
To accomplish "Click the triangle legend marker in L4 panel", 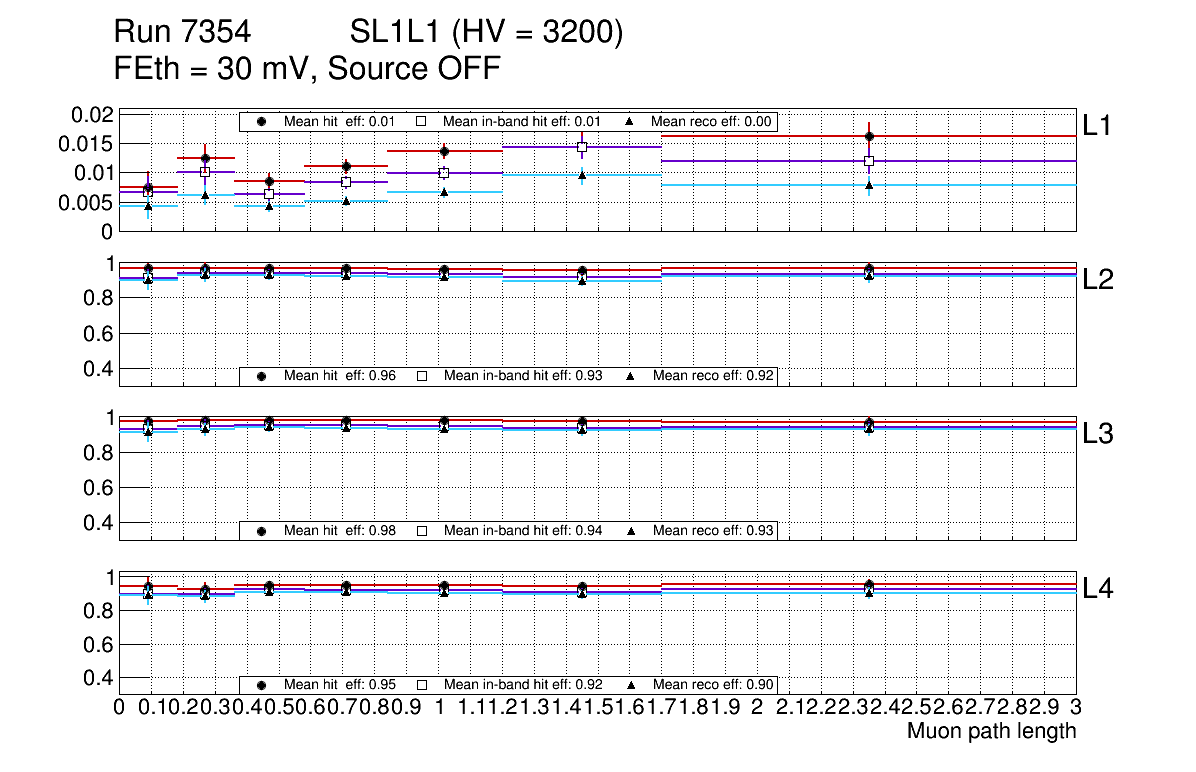I will click(631, 685).
